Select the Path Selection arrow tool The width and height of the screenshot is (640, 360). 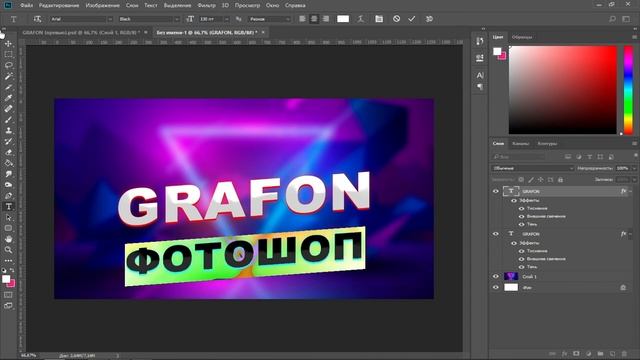(x=8, y=218)
